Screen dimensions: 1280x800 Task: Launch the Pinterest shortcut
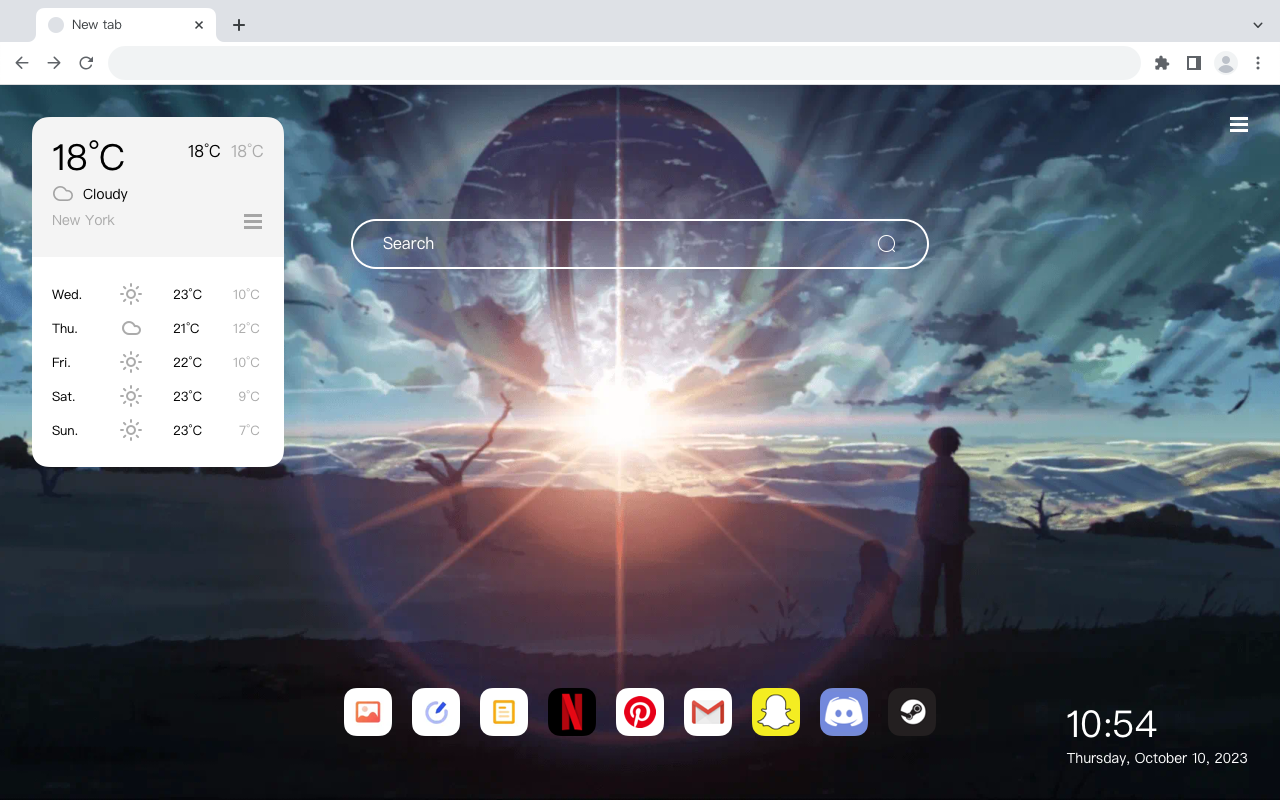click(640, 712)
